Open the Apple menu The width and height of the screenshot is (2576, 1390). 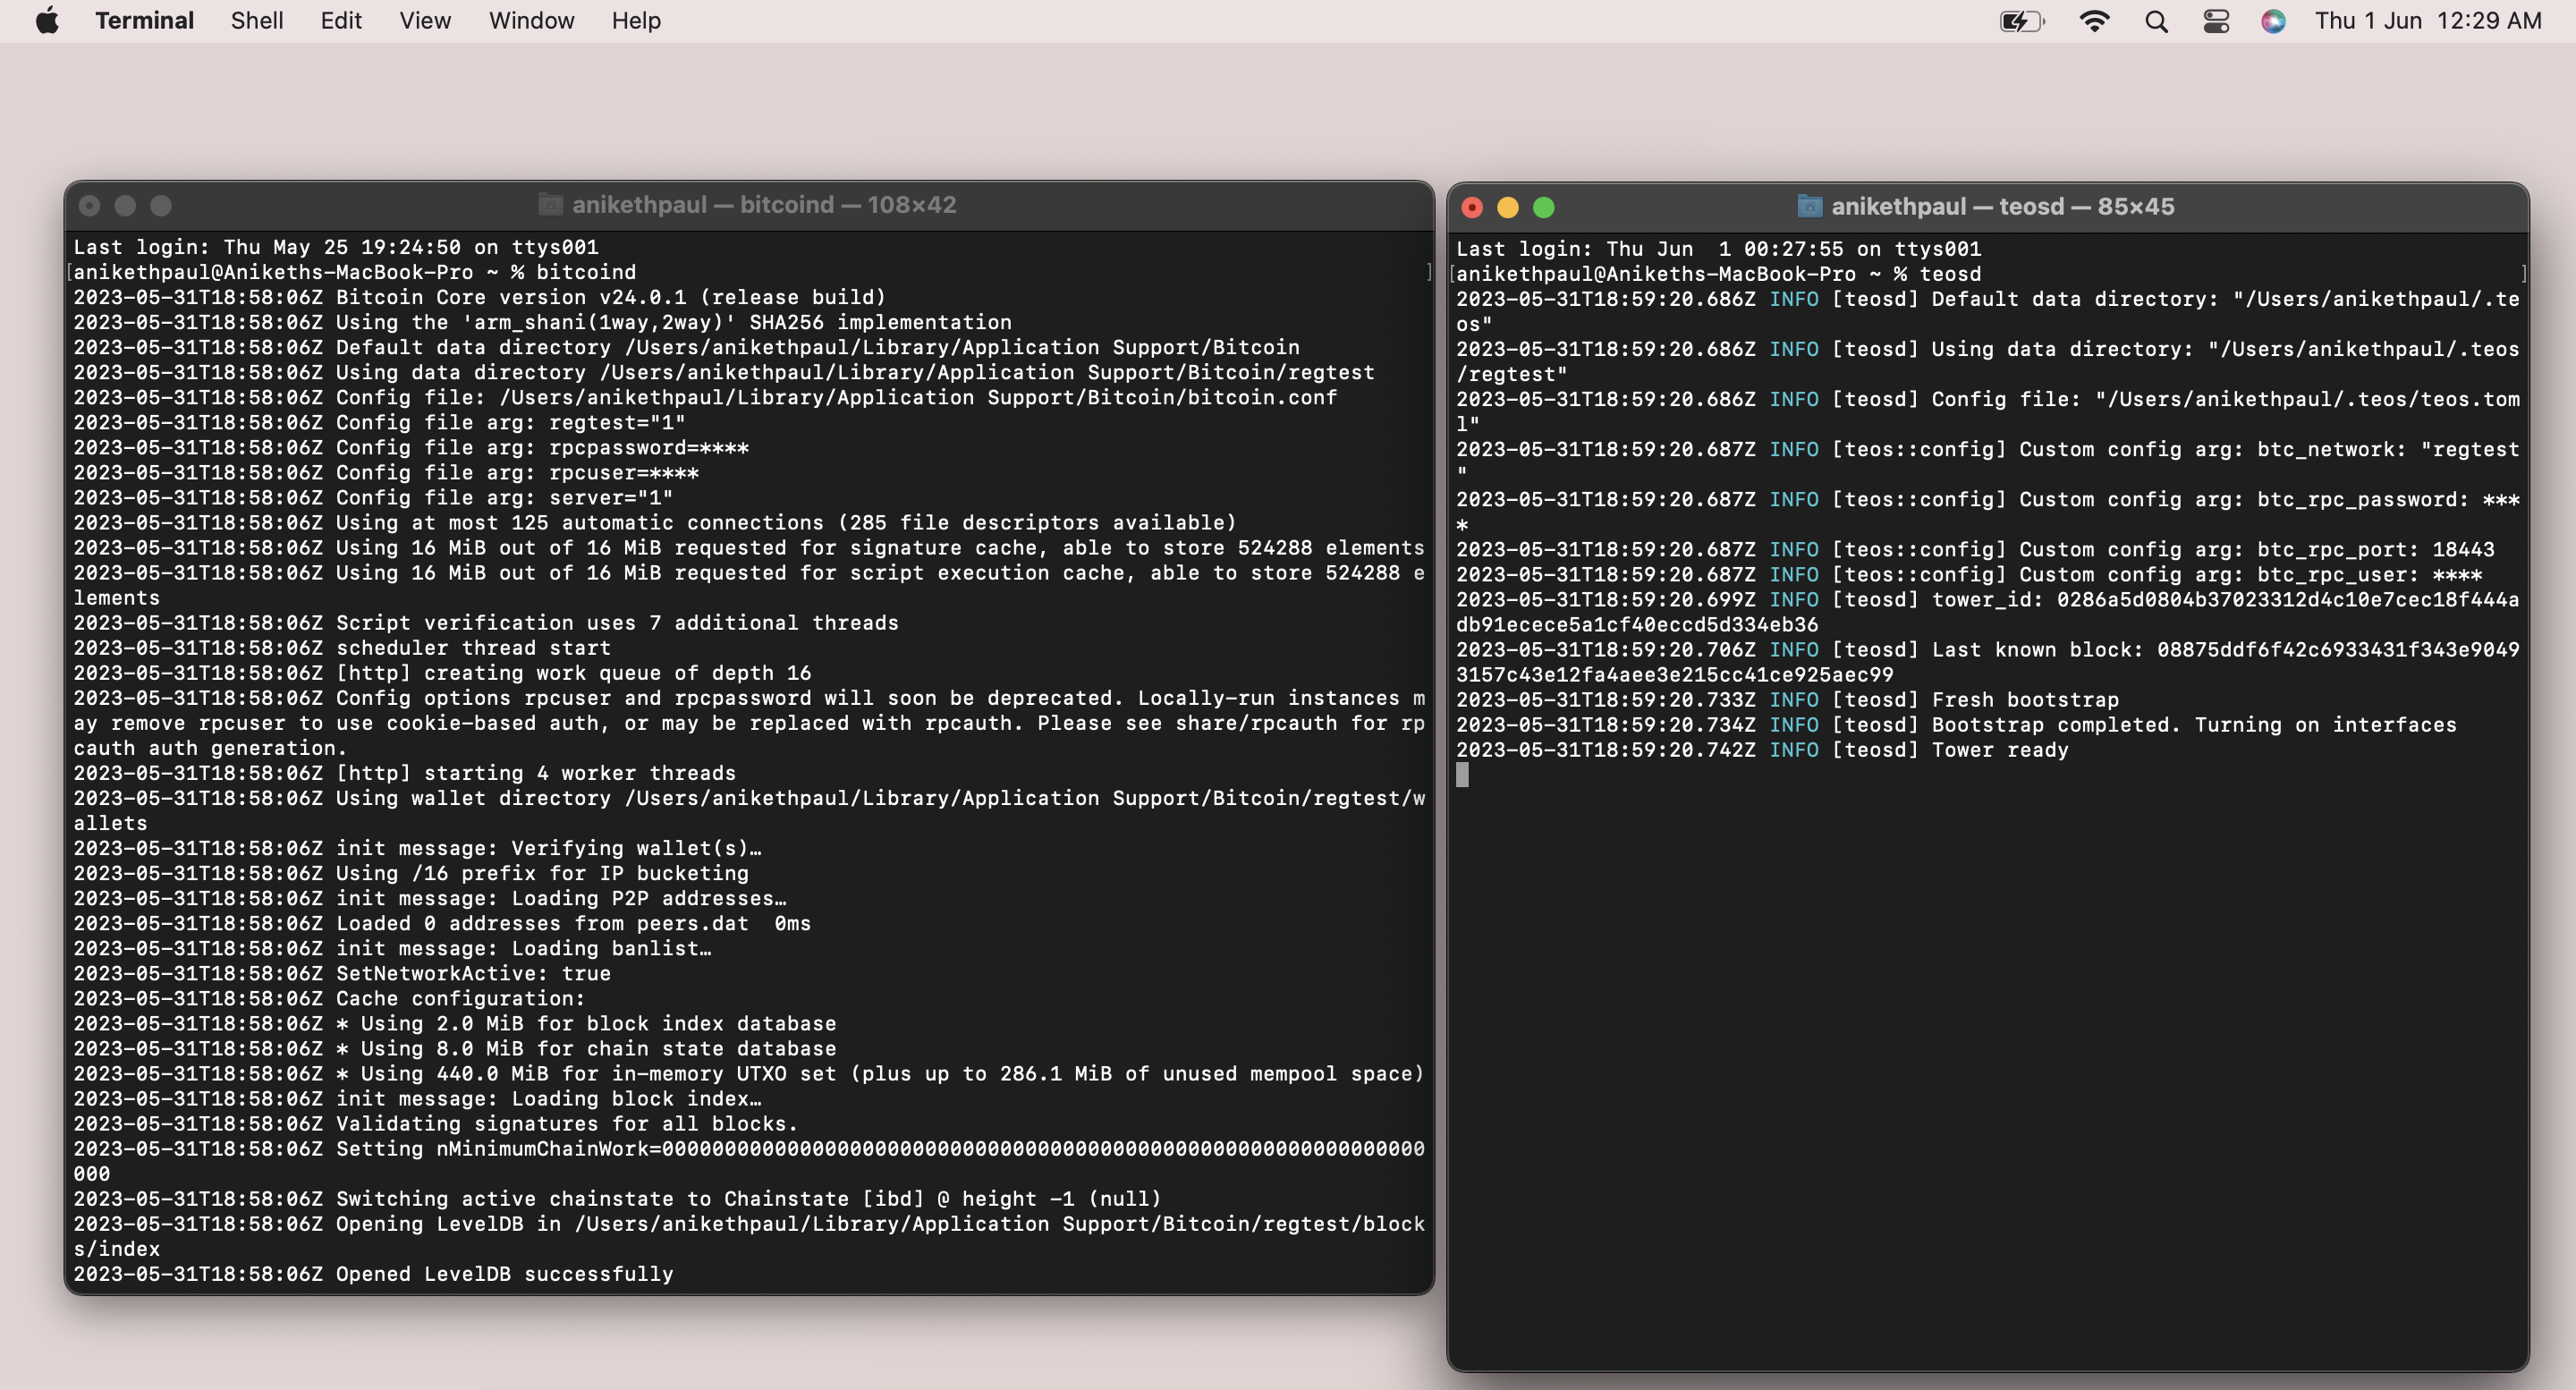[x=47, y=21]
